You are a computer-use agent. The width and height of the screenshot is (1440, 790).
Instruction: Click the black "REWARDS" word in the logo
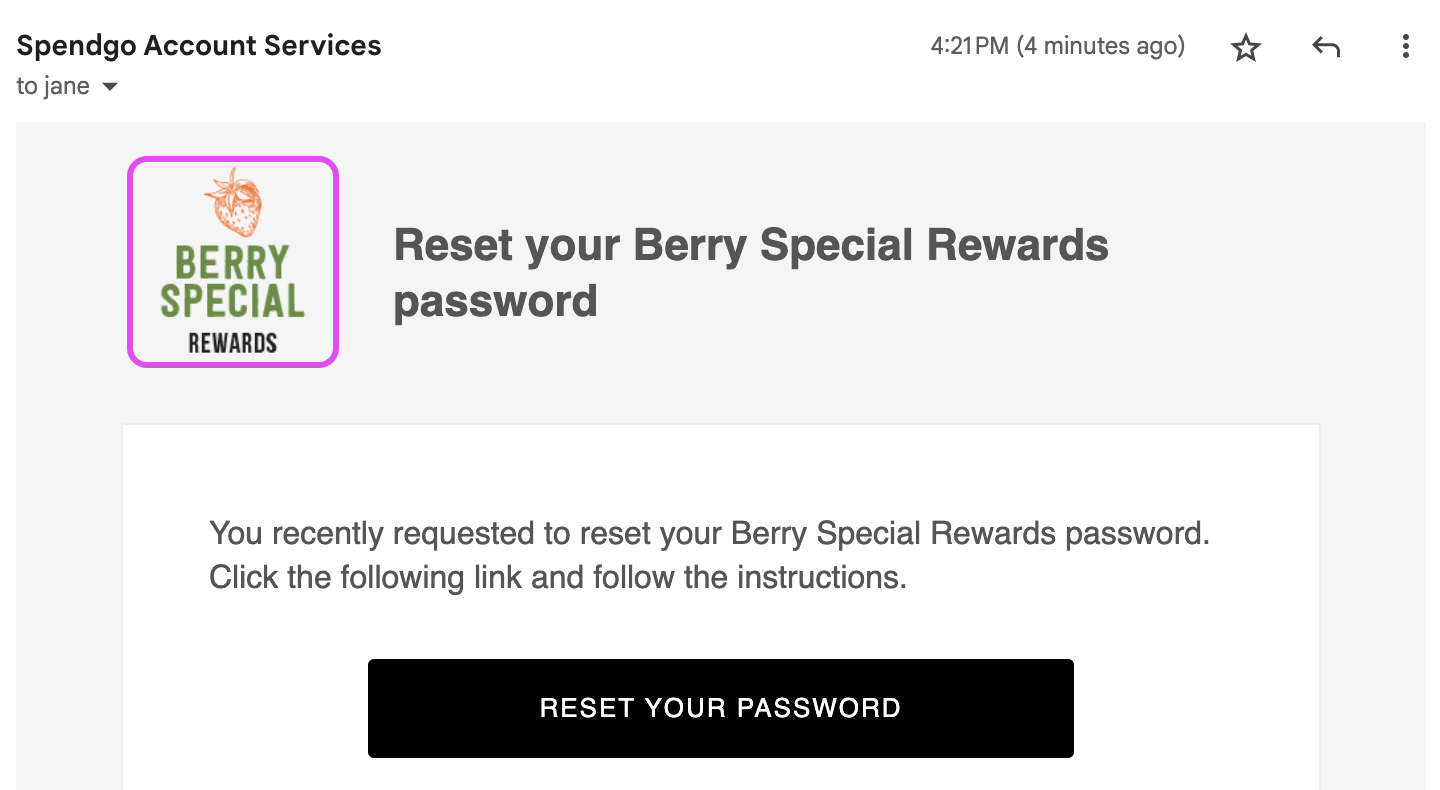(232, 344)
